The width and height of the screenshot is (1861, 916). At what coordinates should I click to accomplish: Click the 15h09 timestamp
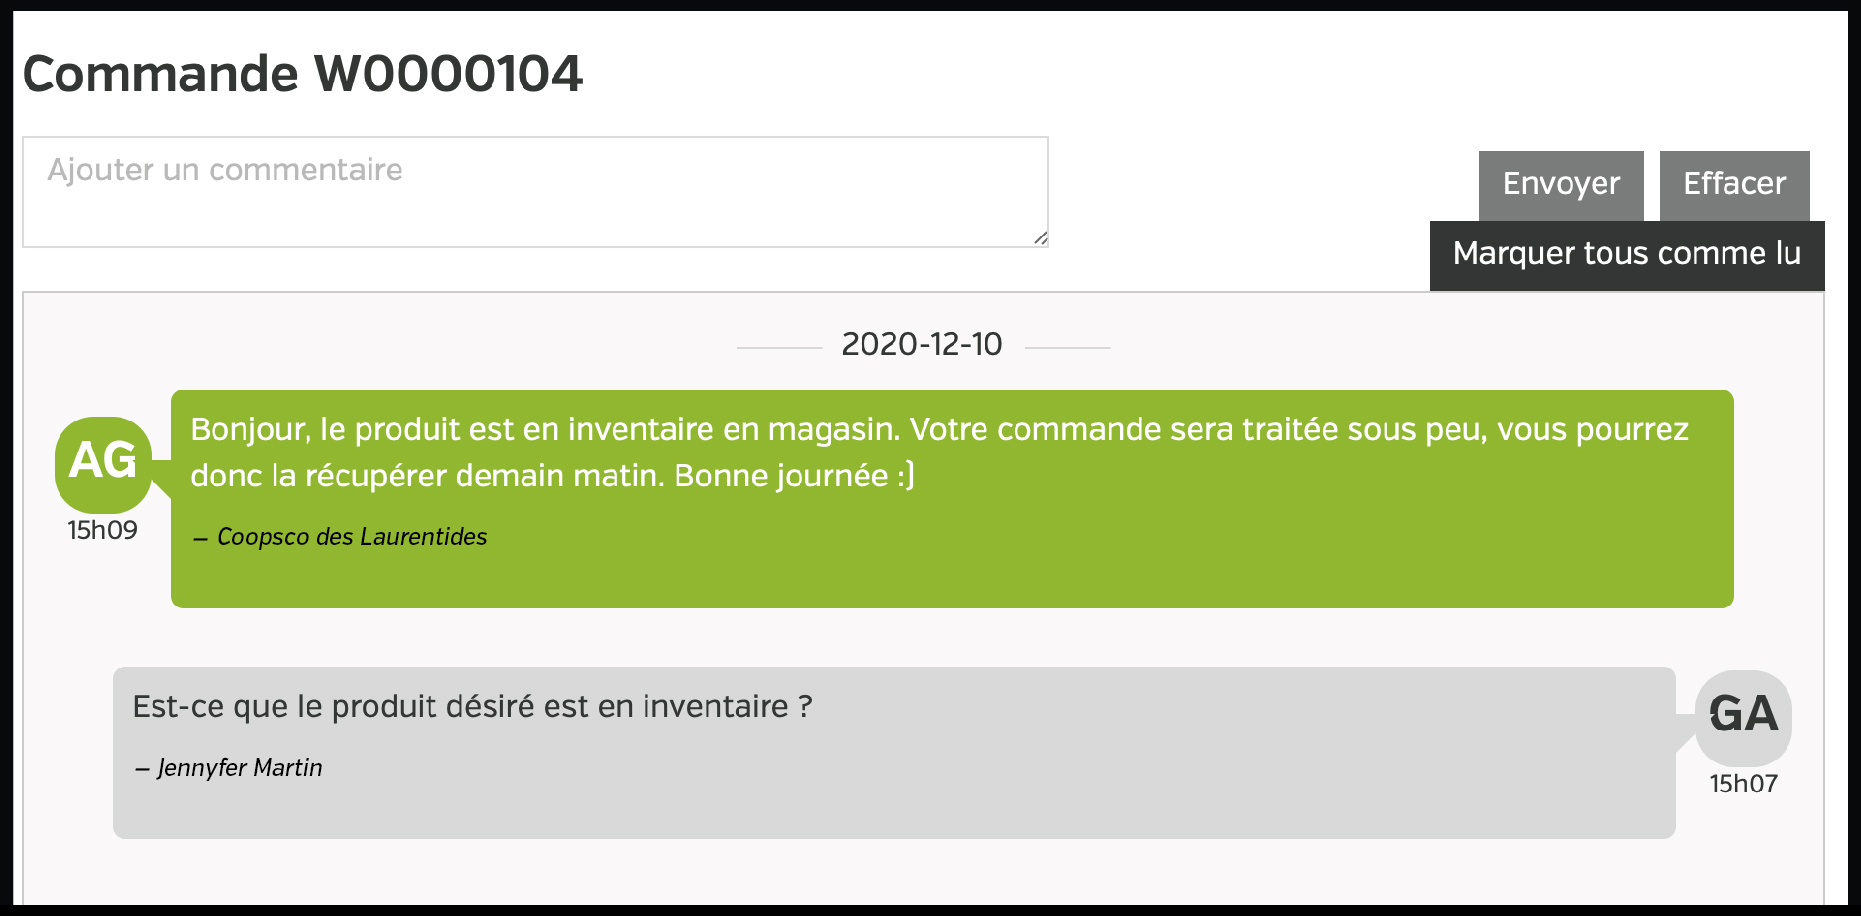(102, 531)
